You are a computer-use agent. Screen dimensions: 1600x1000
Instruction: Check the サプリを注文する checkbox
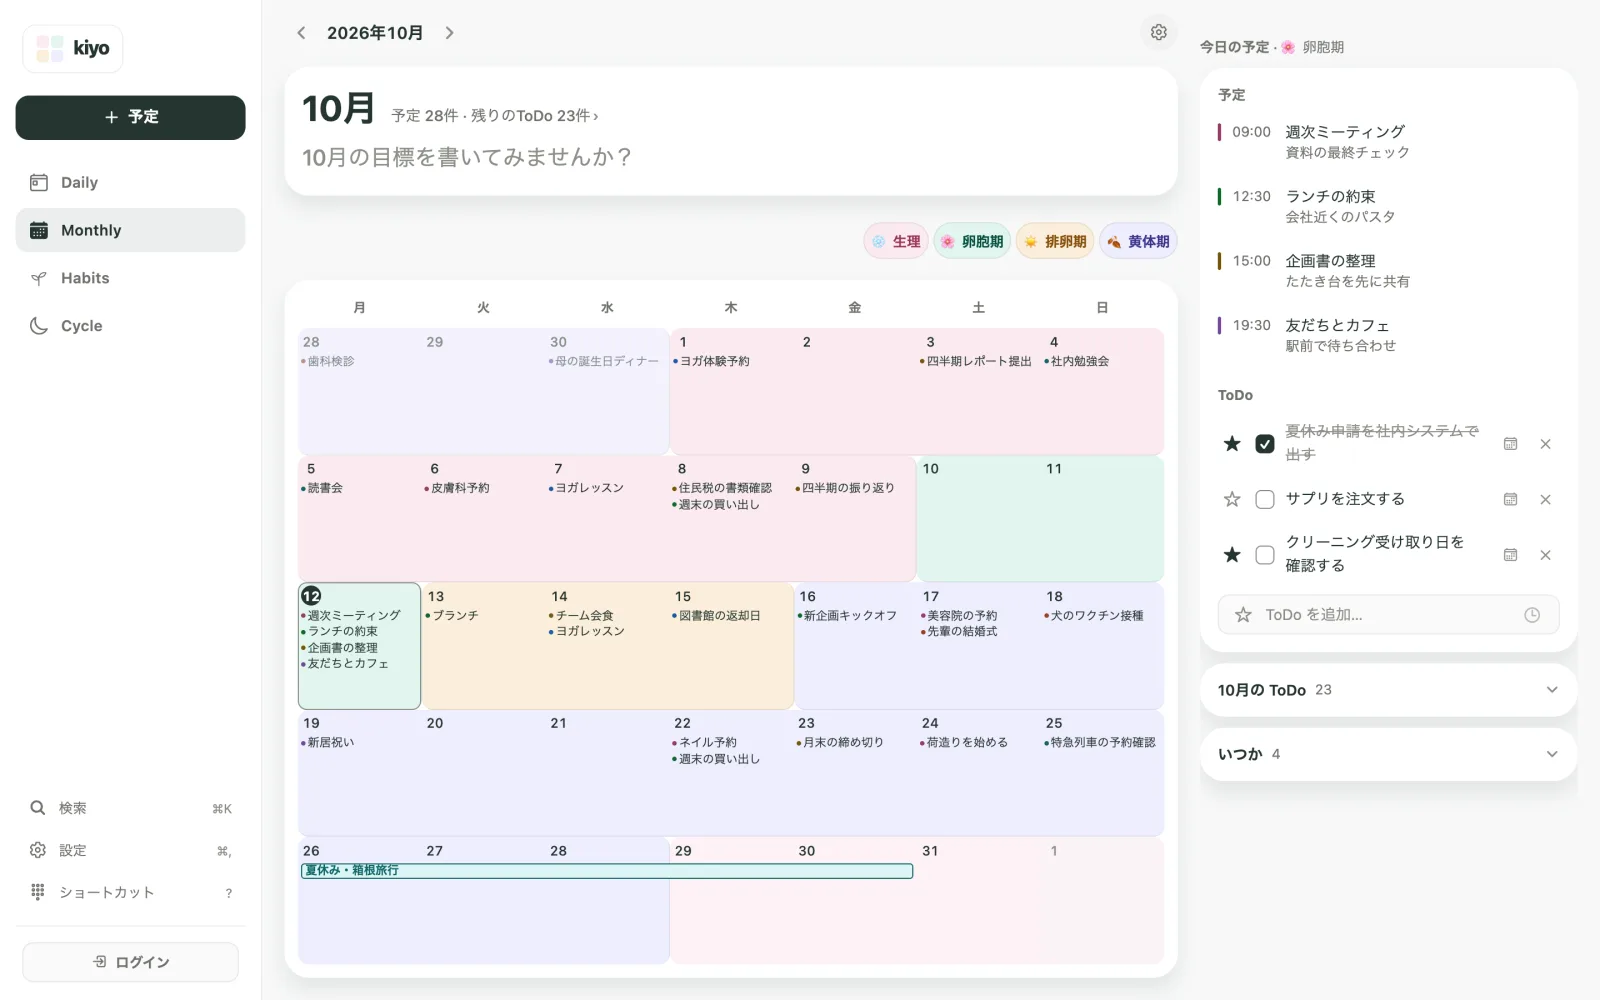click(x=1264, y=499)
